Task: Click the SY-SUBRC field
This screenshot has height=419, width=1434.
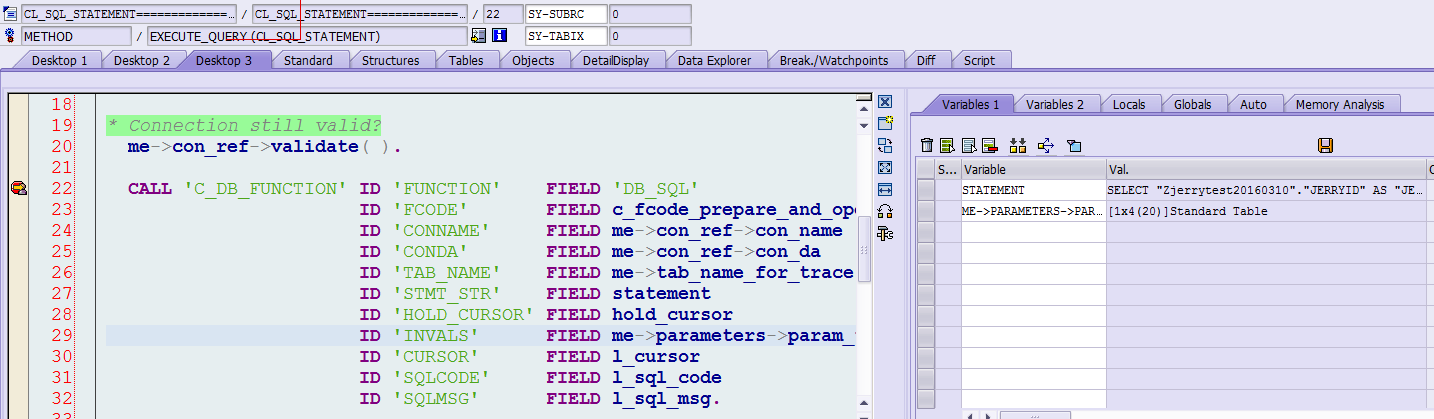Action: tap(566, 14)
